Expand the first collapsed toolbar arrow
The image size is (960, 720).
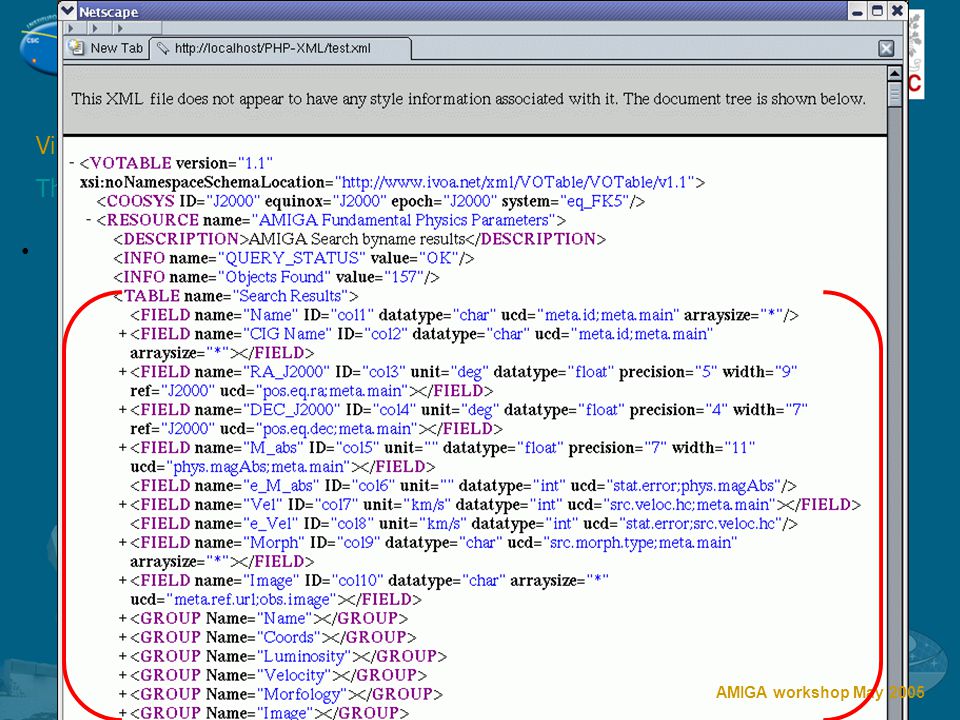point(71,28)
